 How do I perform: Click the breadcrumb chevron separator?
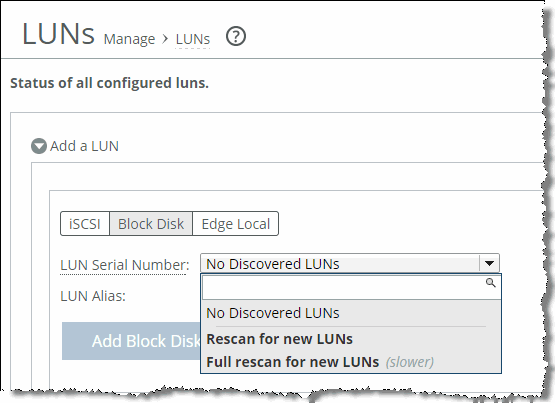165,39
